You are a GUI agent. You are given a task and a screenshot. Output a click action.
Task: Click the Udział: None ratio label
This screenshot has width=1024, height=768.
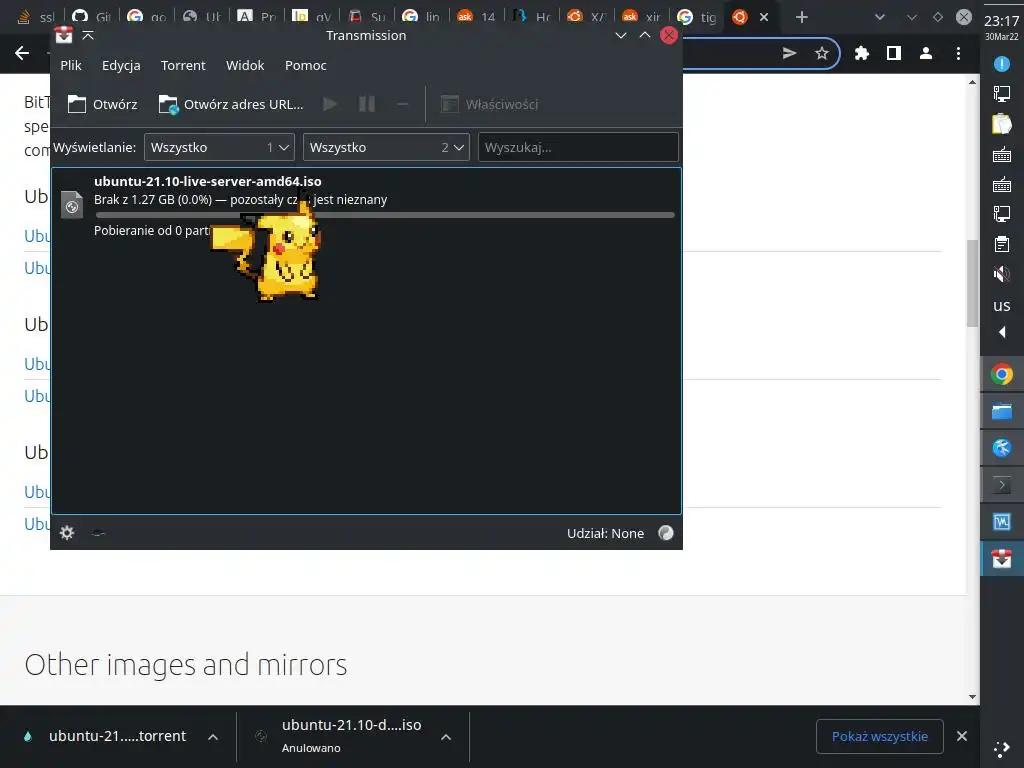(605, 534)
